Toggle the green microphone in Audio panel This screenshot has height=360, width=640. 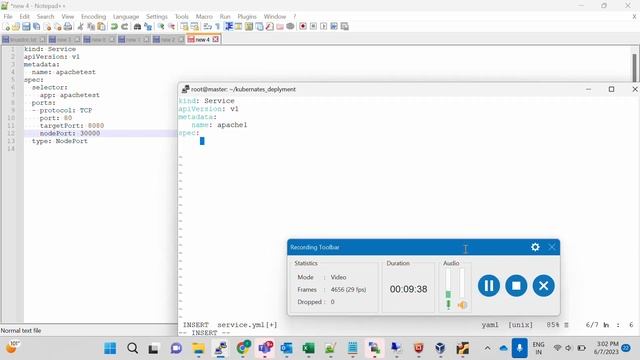(449, 304)
